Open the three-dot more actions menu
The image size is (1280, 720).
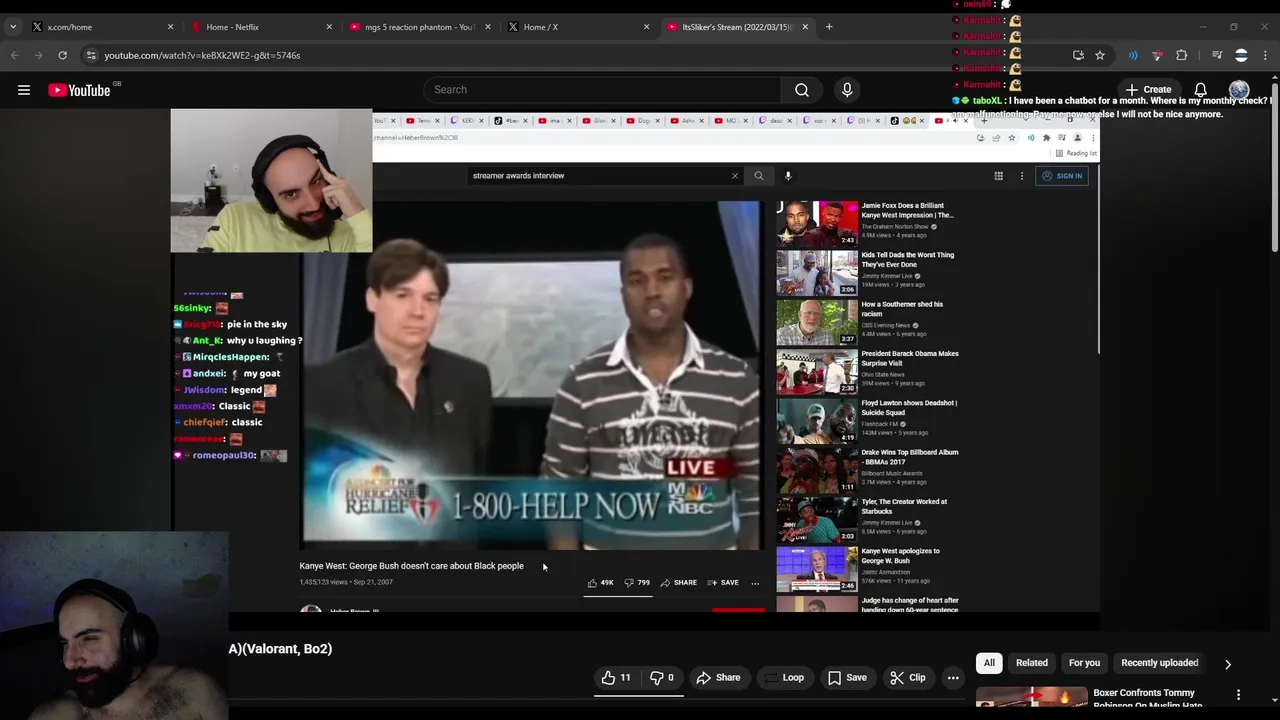(x=953, y=678)
